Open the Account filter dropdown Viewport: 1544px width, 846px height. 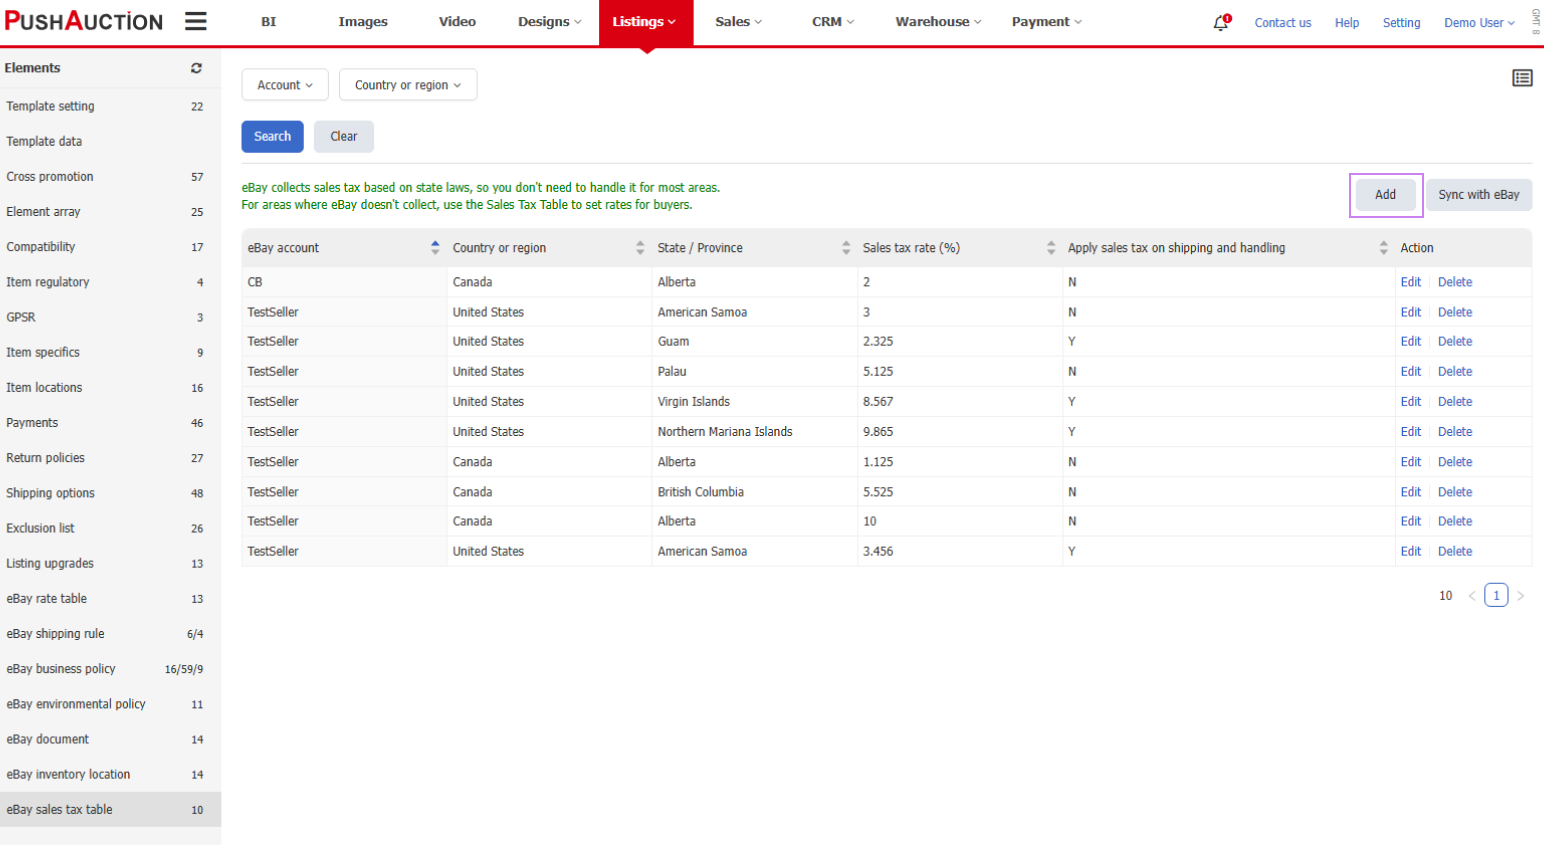(x=285, y=85)
